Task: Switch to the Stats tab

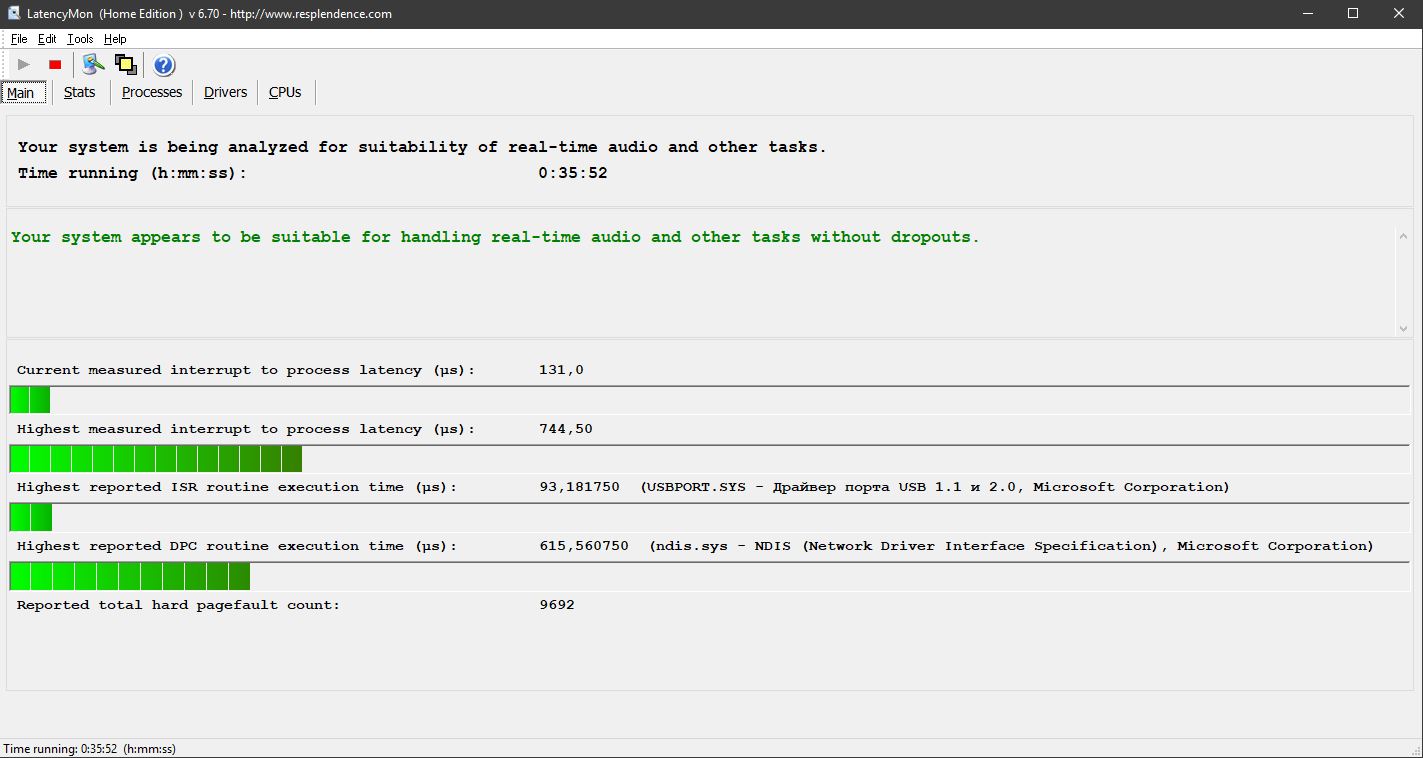Action: (x=80, y=92)
